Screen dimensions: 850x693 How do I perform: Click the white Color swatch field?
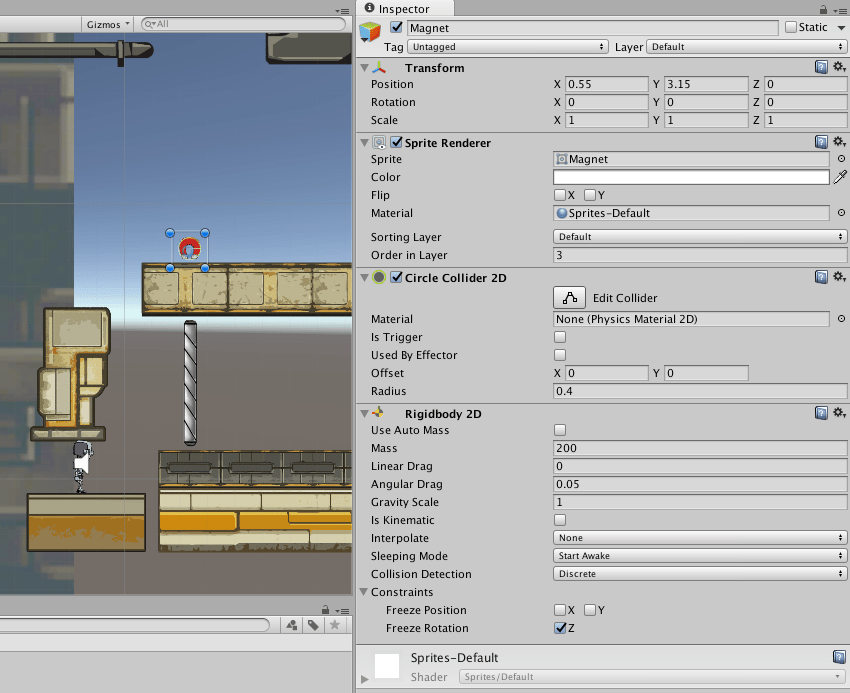pyautogui.click(x=691, y=177)
